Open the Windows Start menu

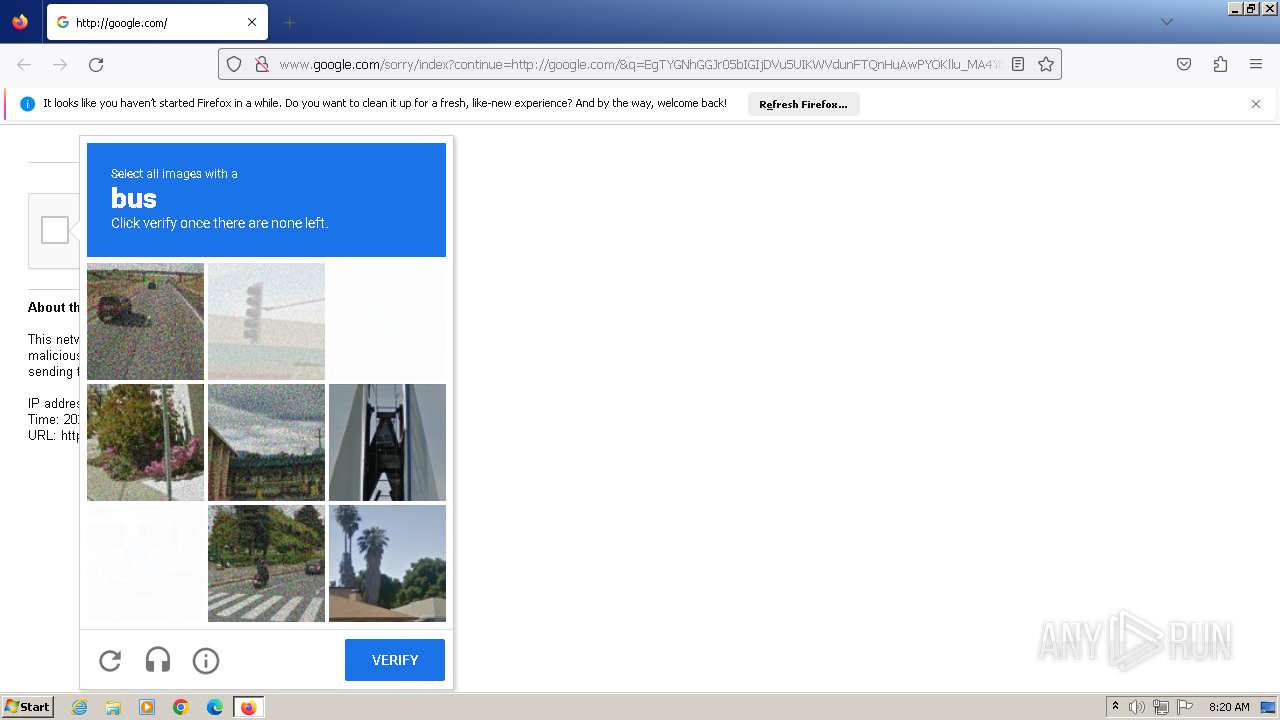click(28, 707)
